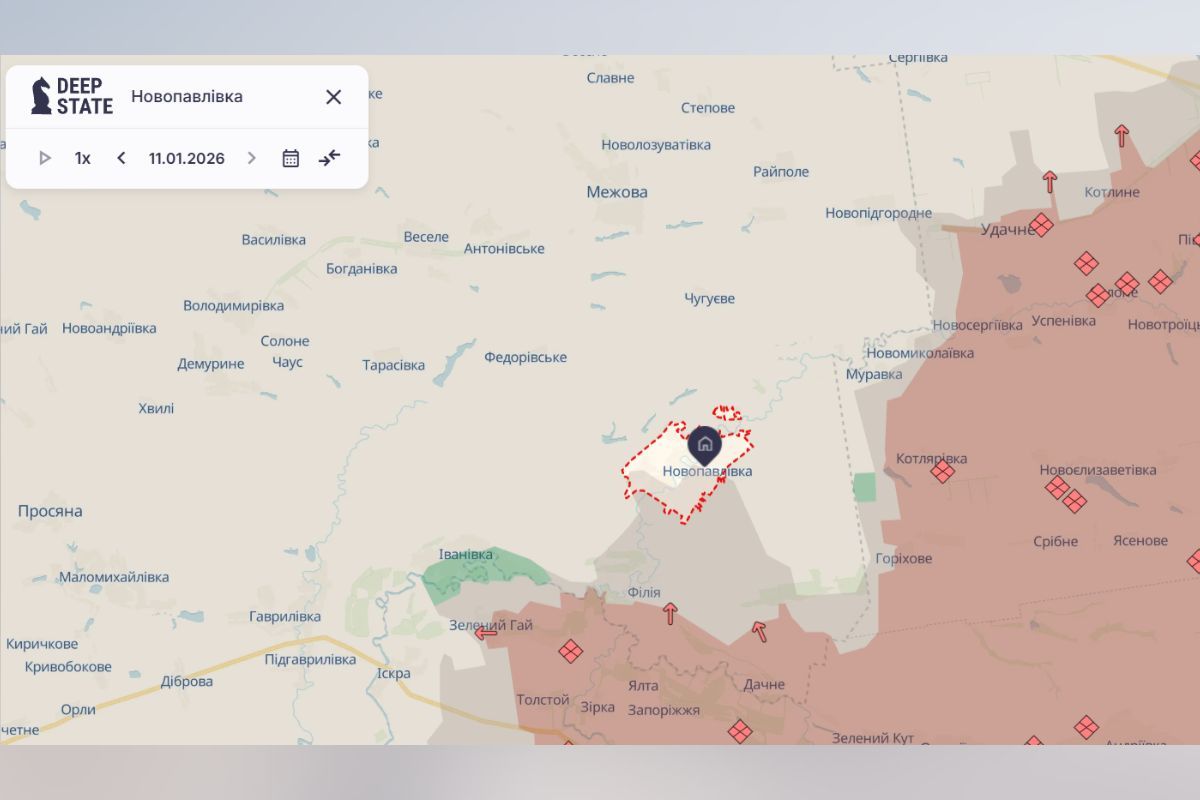The width and height of the screenshot is (1200, 800).
Task: Change the 1x playback speed
Action: (82, 158)
